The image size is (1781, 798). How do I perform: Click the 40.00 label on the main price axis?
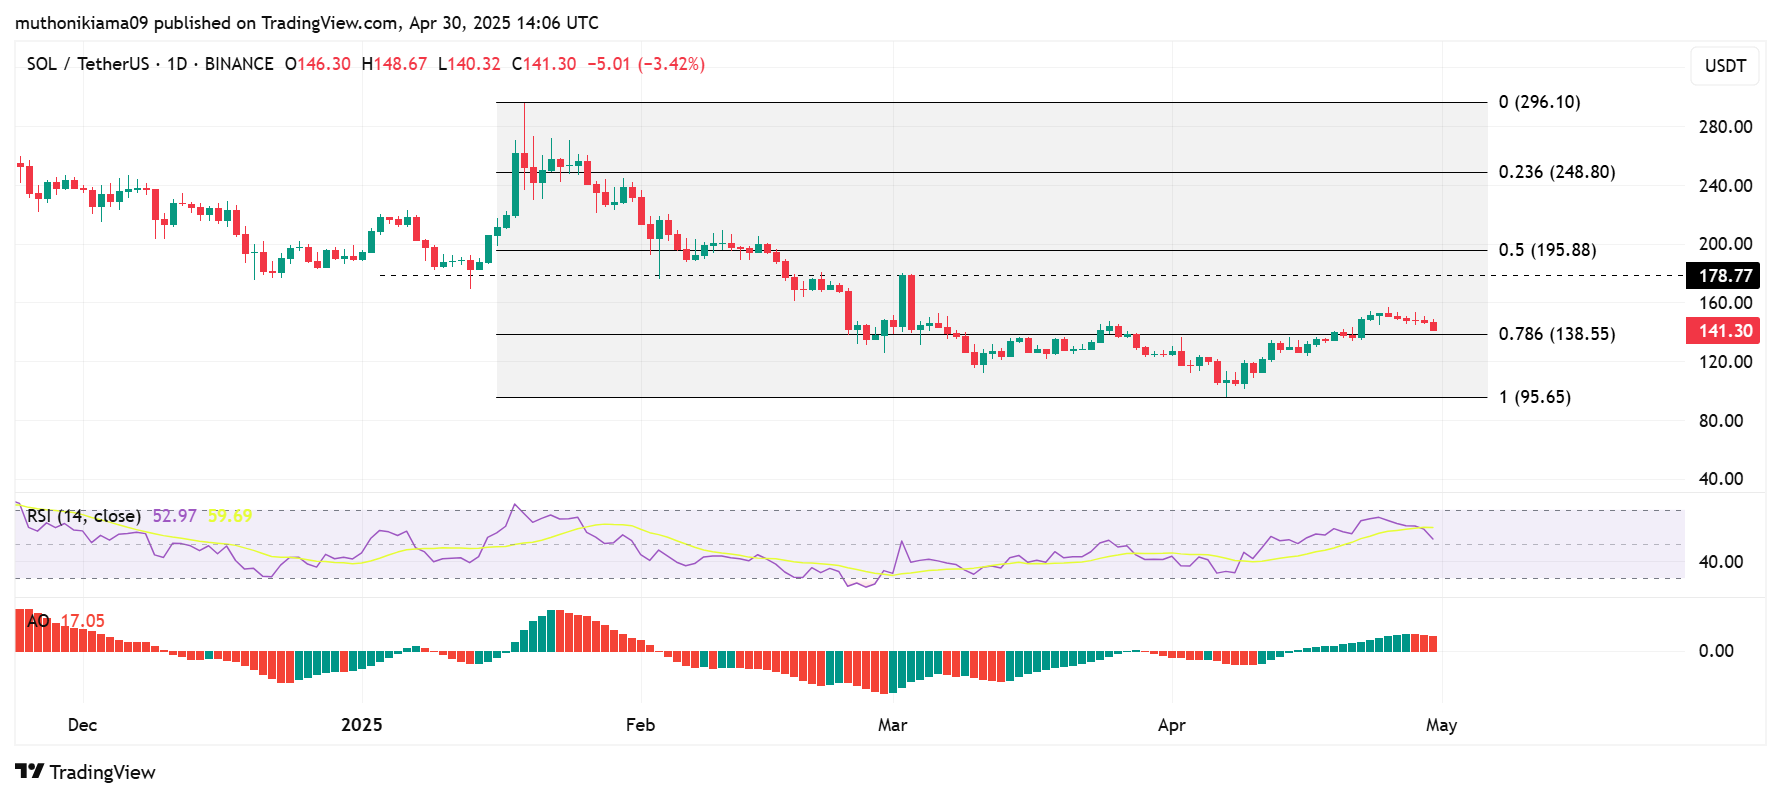1721,479
